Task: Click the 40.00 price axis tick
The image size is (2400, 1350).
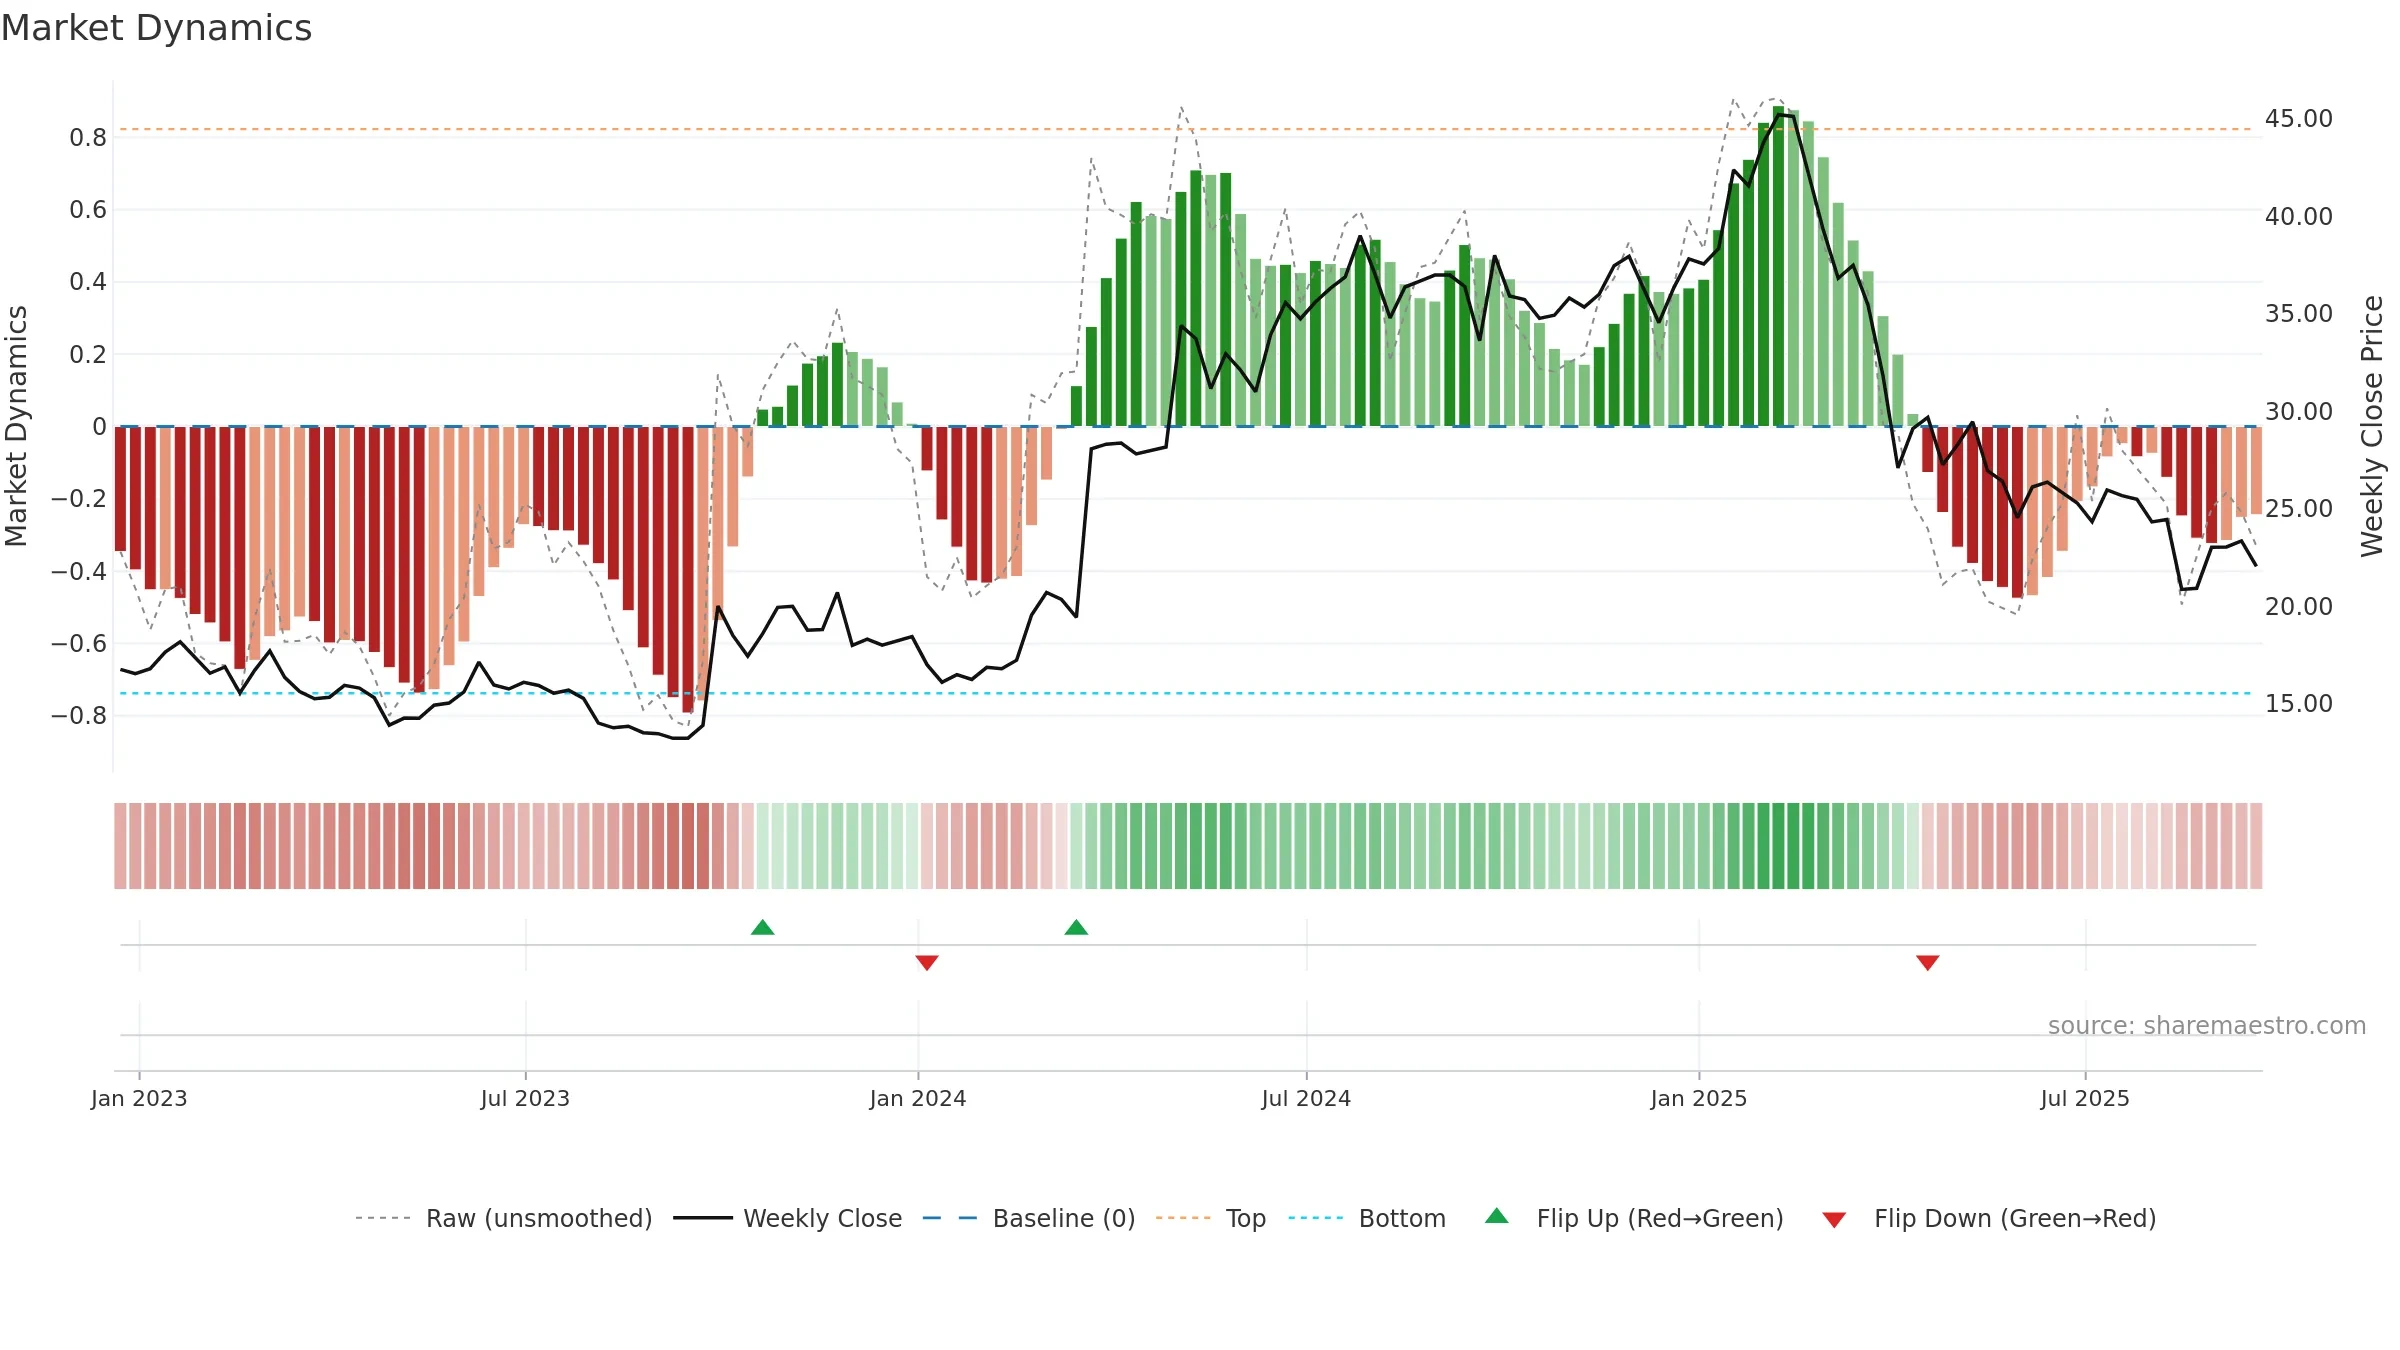Action: (2299, 216)
